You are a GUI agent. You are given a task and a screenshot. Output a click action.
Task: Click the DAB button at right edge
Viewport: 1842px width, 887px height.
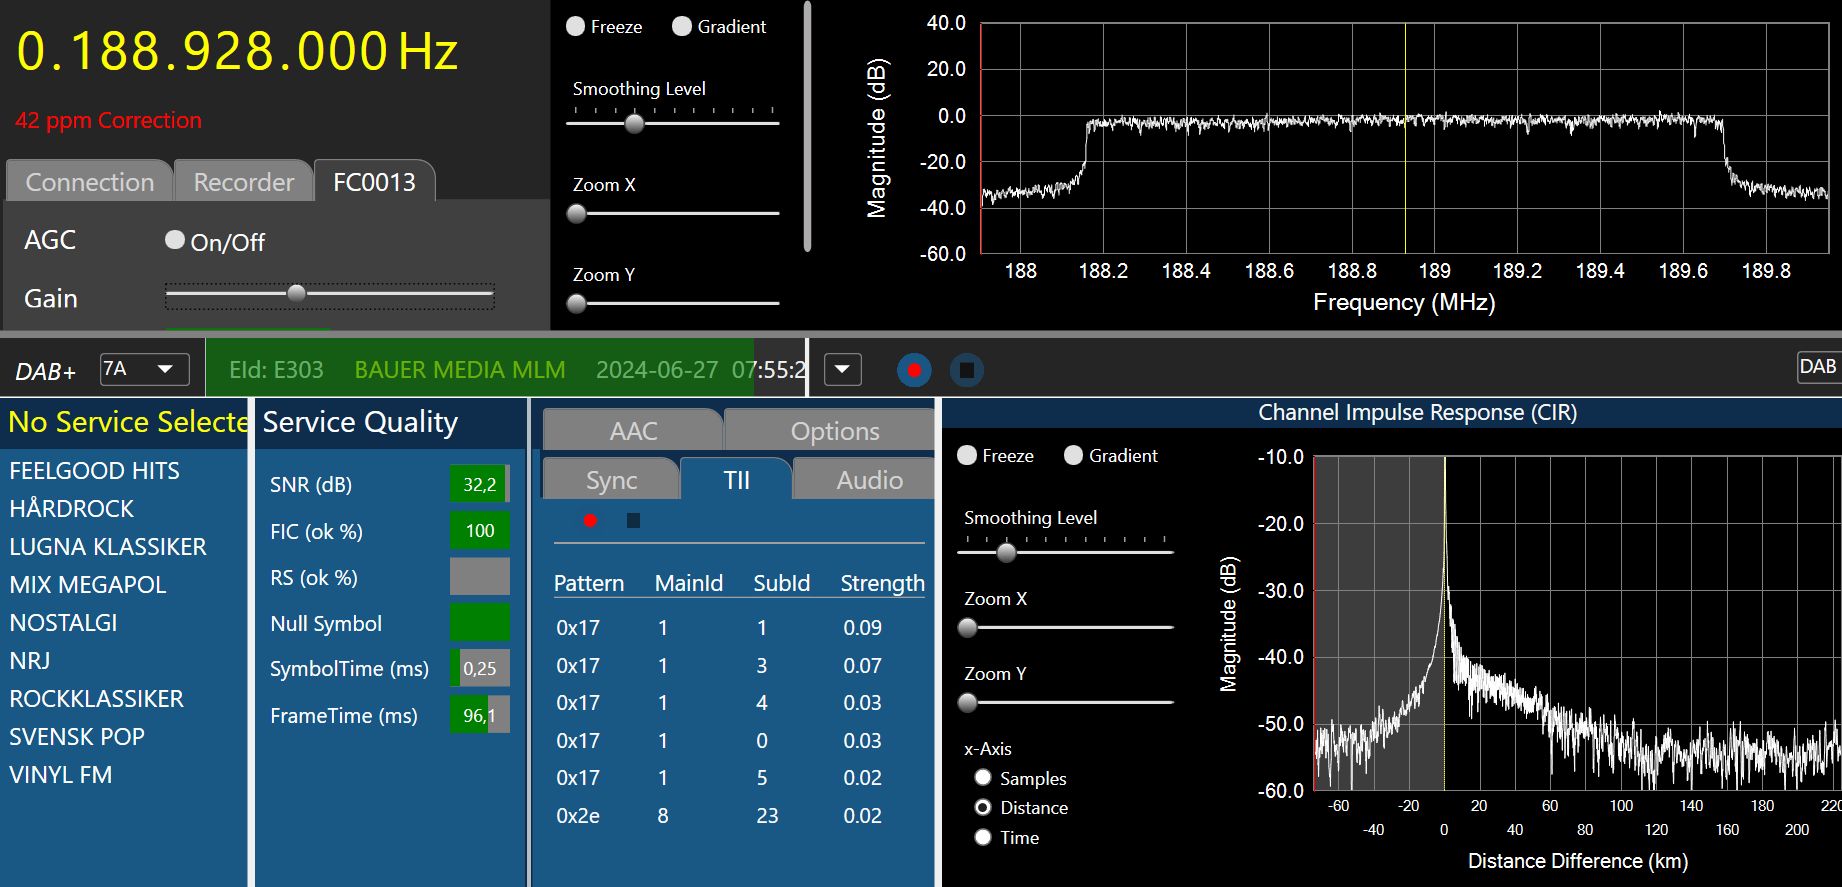click(x=1817, y=367)
